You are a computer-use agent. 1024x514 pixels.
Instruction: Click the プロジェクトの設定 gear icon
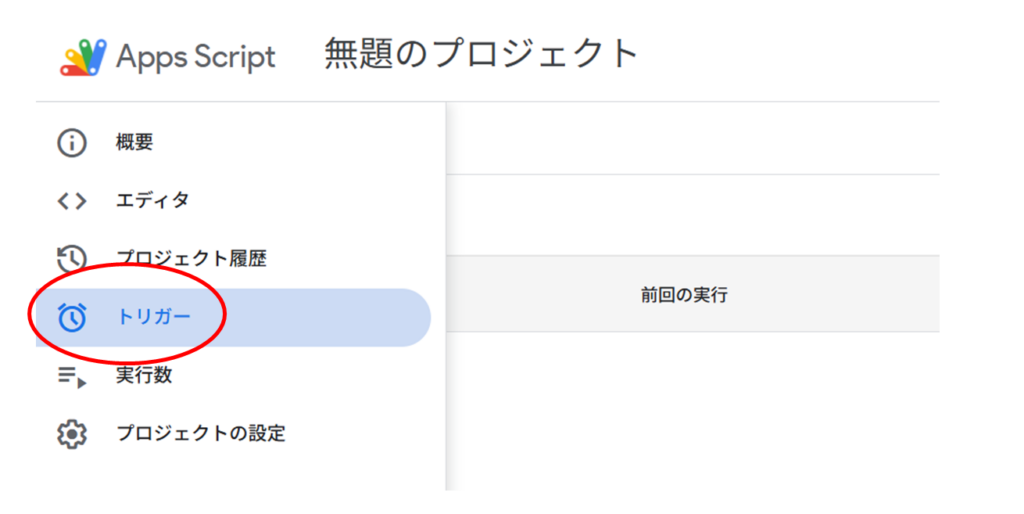tap(72, 434)
